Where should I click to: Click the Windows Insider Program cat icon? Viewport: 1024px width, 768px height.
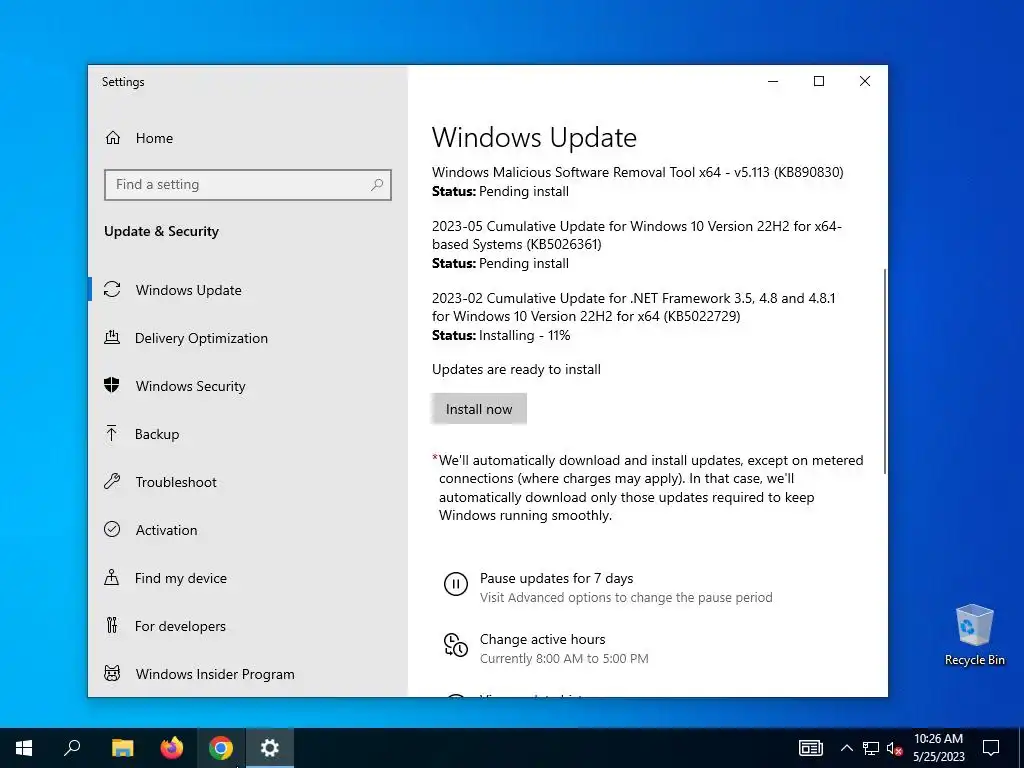pyautogui.click(x=112, y=673)
